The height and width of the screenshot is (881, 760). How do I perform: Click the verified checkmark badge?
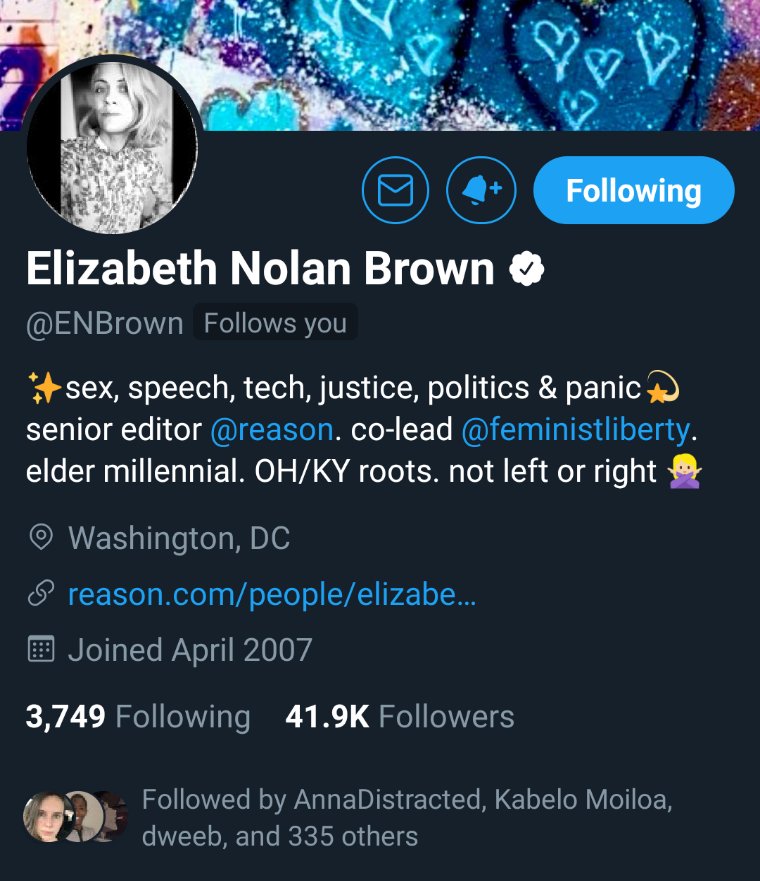coord(526,269)
